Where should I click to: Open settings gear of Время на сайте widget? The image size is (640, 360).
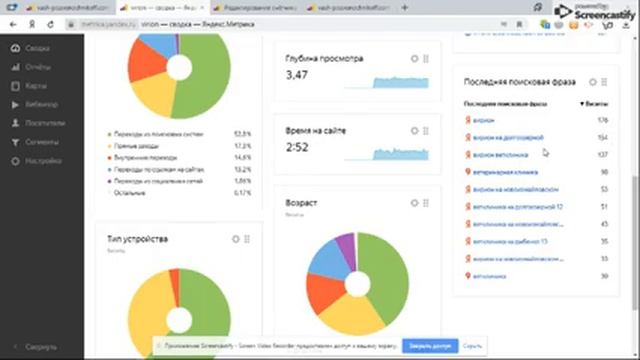(414, 131)
